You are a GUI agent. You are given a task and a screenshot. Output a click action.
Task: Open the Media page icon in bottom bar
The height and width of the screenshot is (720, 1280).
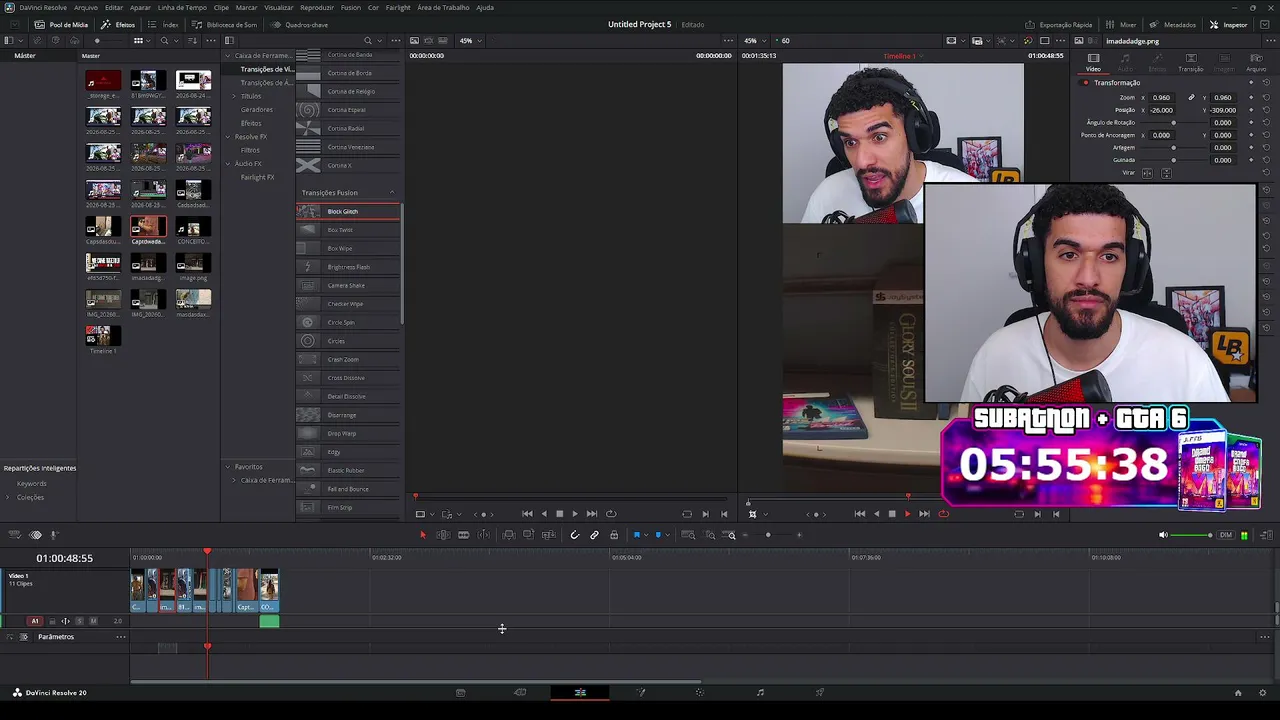pyautogui.click(x=460, y=692)
